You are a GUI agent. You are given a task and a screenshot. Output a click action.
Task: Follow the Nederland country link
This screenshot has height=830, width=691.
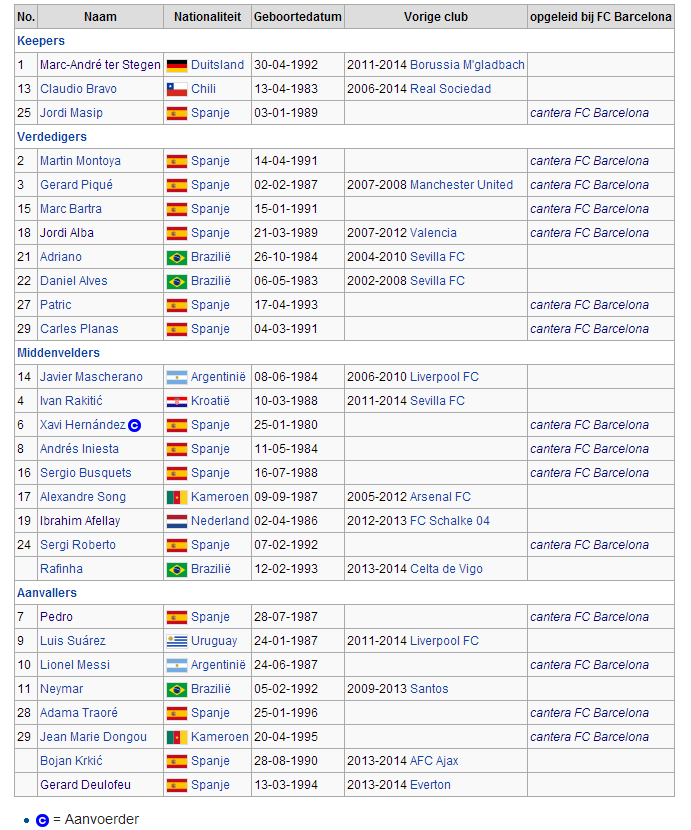click(x=220, y=521)
